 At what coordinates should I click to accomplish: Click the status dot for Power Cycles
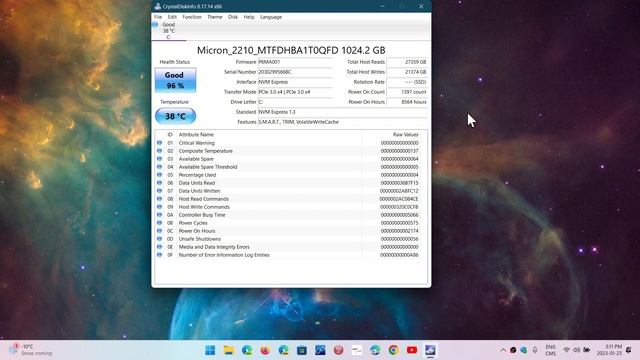tap(160, 223)
